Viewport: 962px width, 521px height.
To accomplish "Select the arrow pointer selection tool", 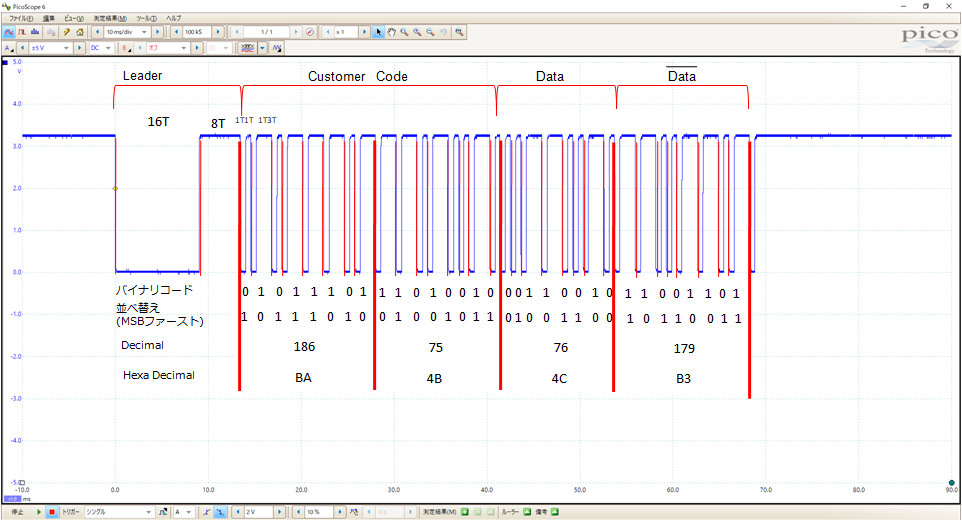I will [x=378, y=32].
